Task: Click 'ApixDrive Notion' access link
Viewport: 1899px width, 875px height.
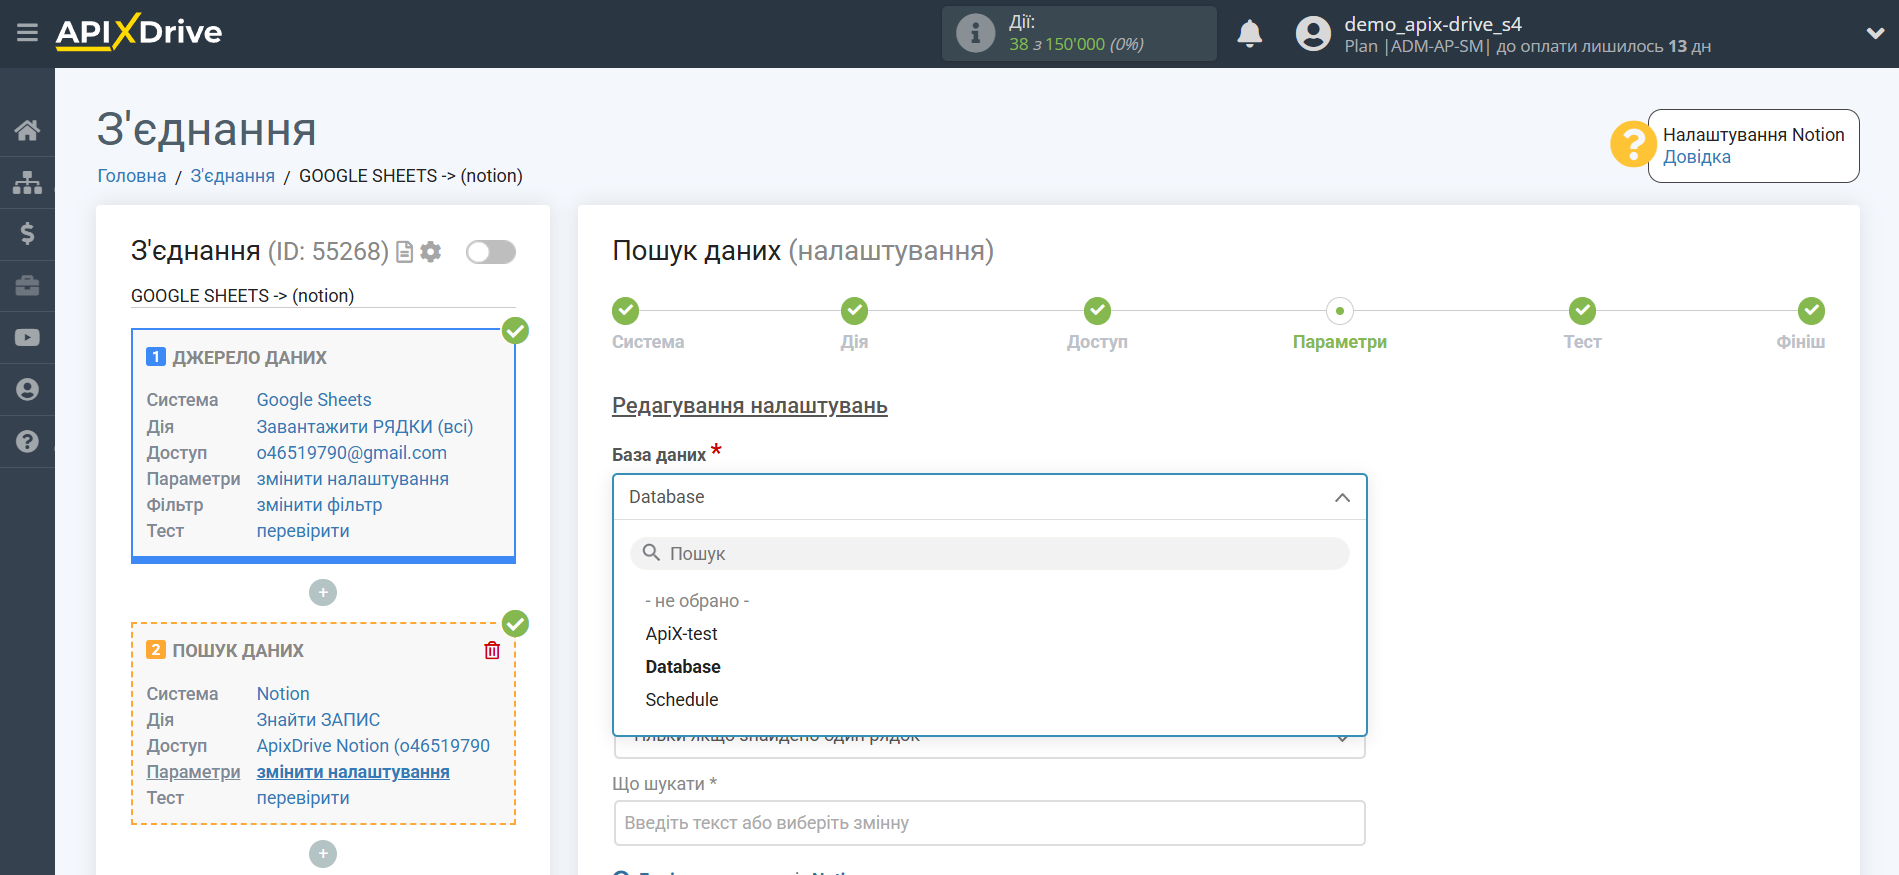Action: click(374, 746)
